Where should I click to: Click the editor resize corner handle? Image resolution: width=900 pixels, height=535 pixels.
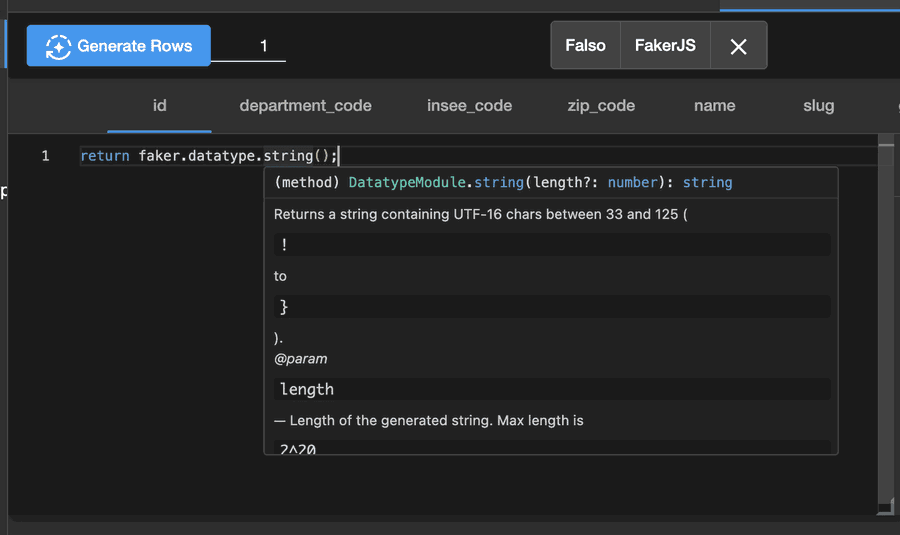tap(886, 507)
